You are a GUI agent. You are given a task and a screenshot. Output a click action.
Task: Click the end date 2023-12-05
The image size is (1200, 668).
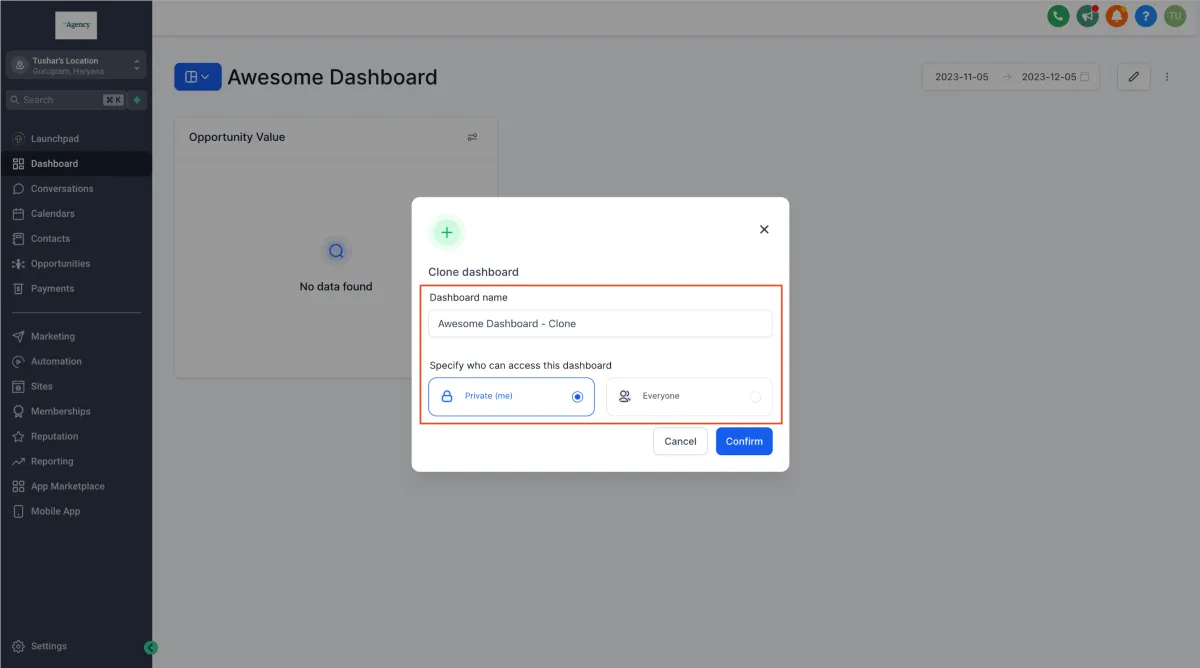click(x=1048, y=77)
